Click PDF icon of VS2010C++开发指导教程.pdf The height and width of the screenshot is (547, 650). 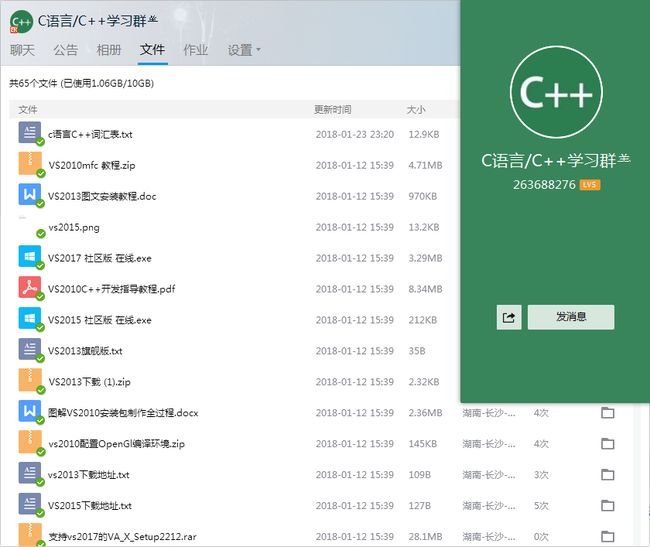tap(30, 287)
